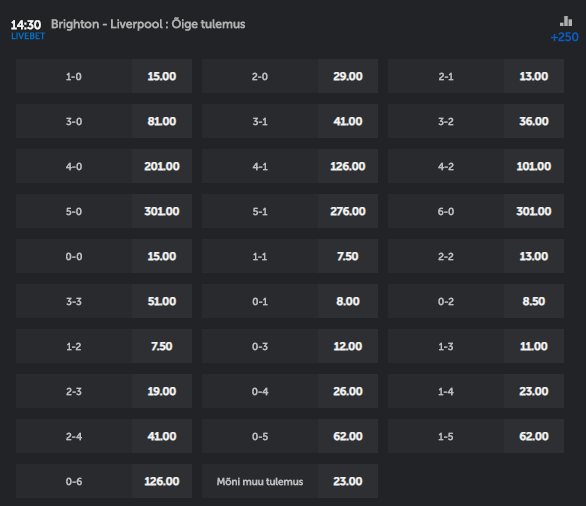Open the statistics bar chart icon
Viewport: 586px width, 506px height.
566,21
